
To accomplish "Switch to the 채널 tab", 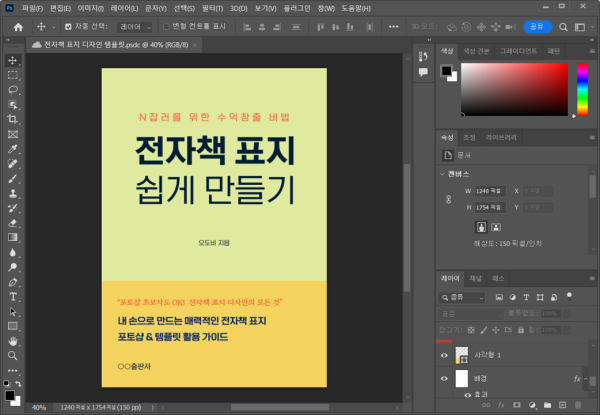I will pos(476,278).
